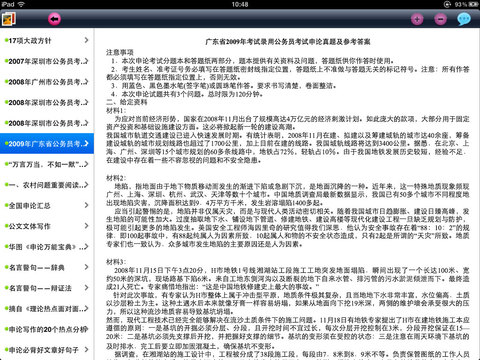Expand chevron beside 名言警句——辞典

point(86,267)
